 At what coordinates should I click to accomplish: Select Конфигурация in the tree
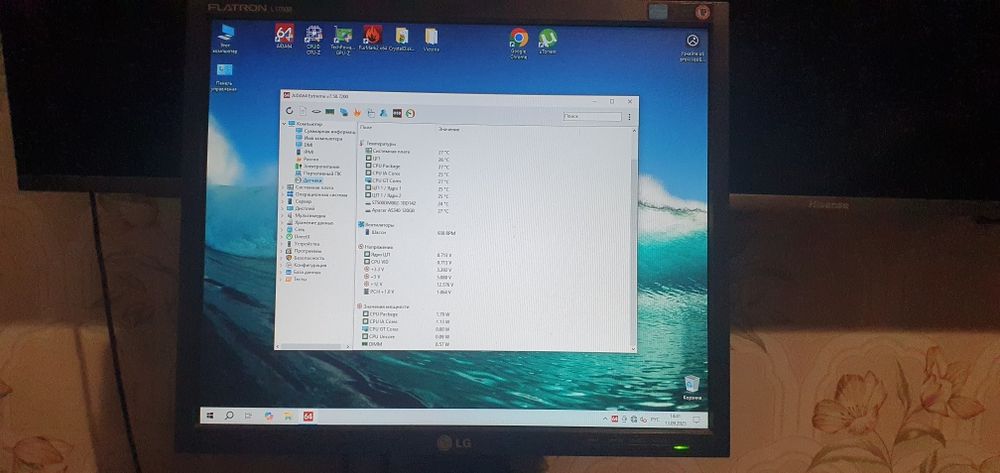click(308, 265)
